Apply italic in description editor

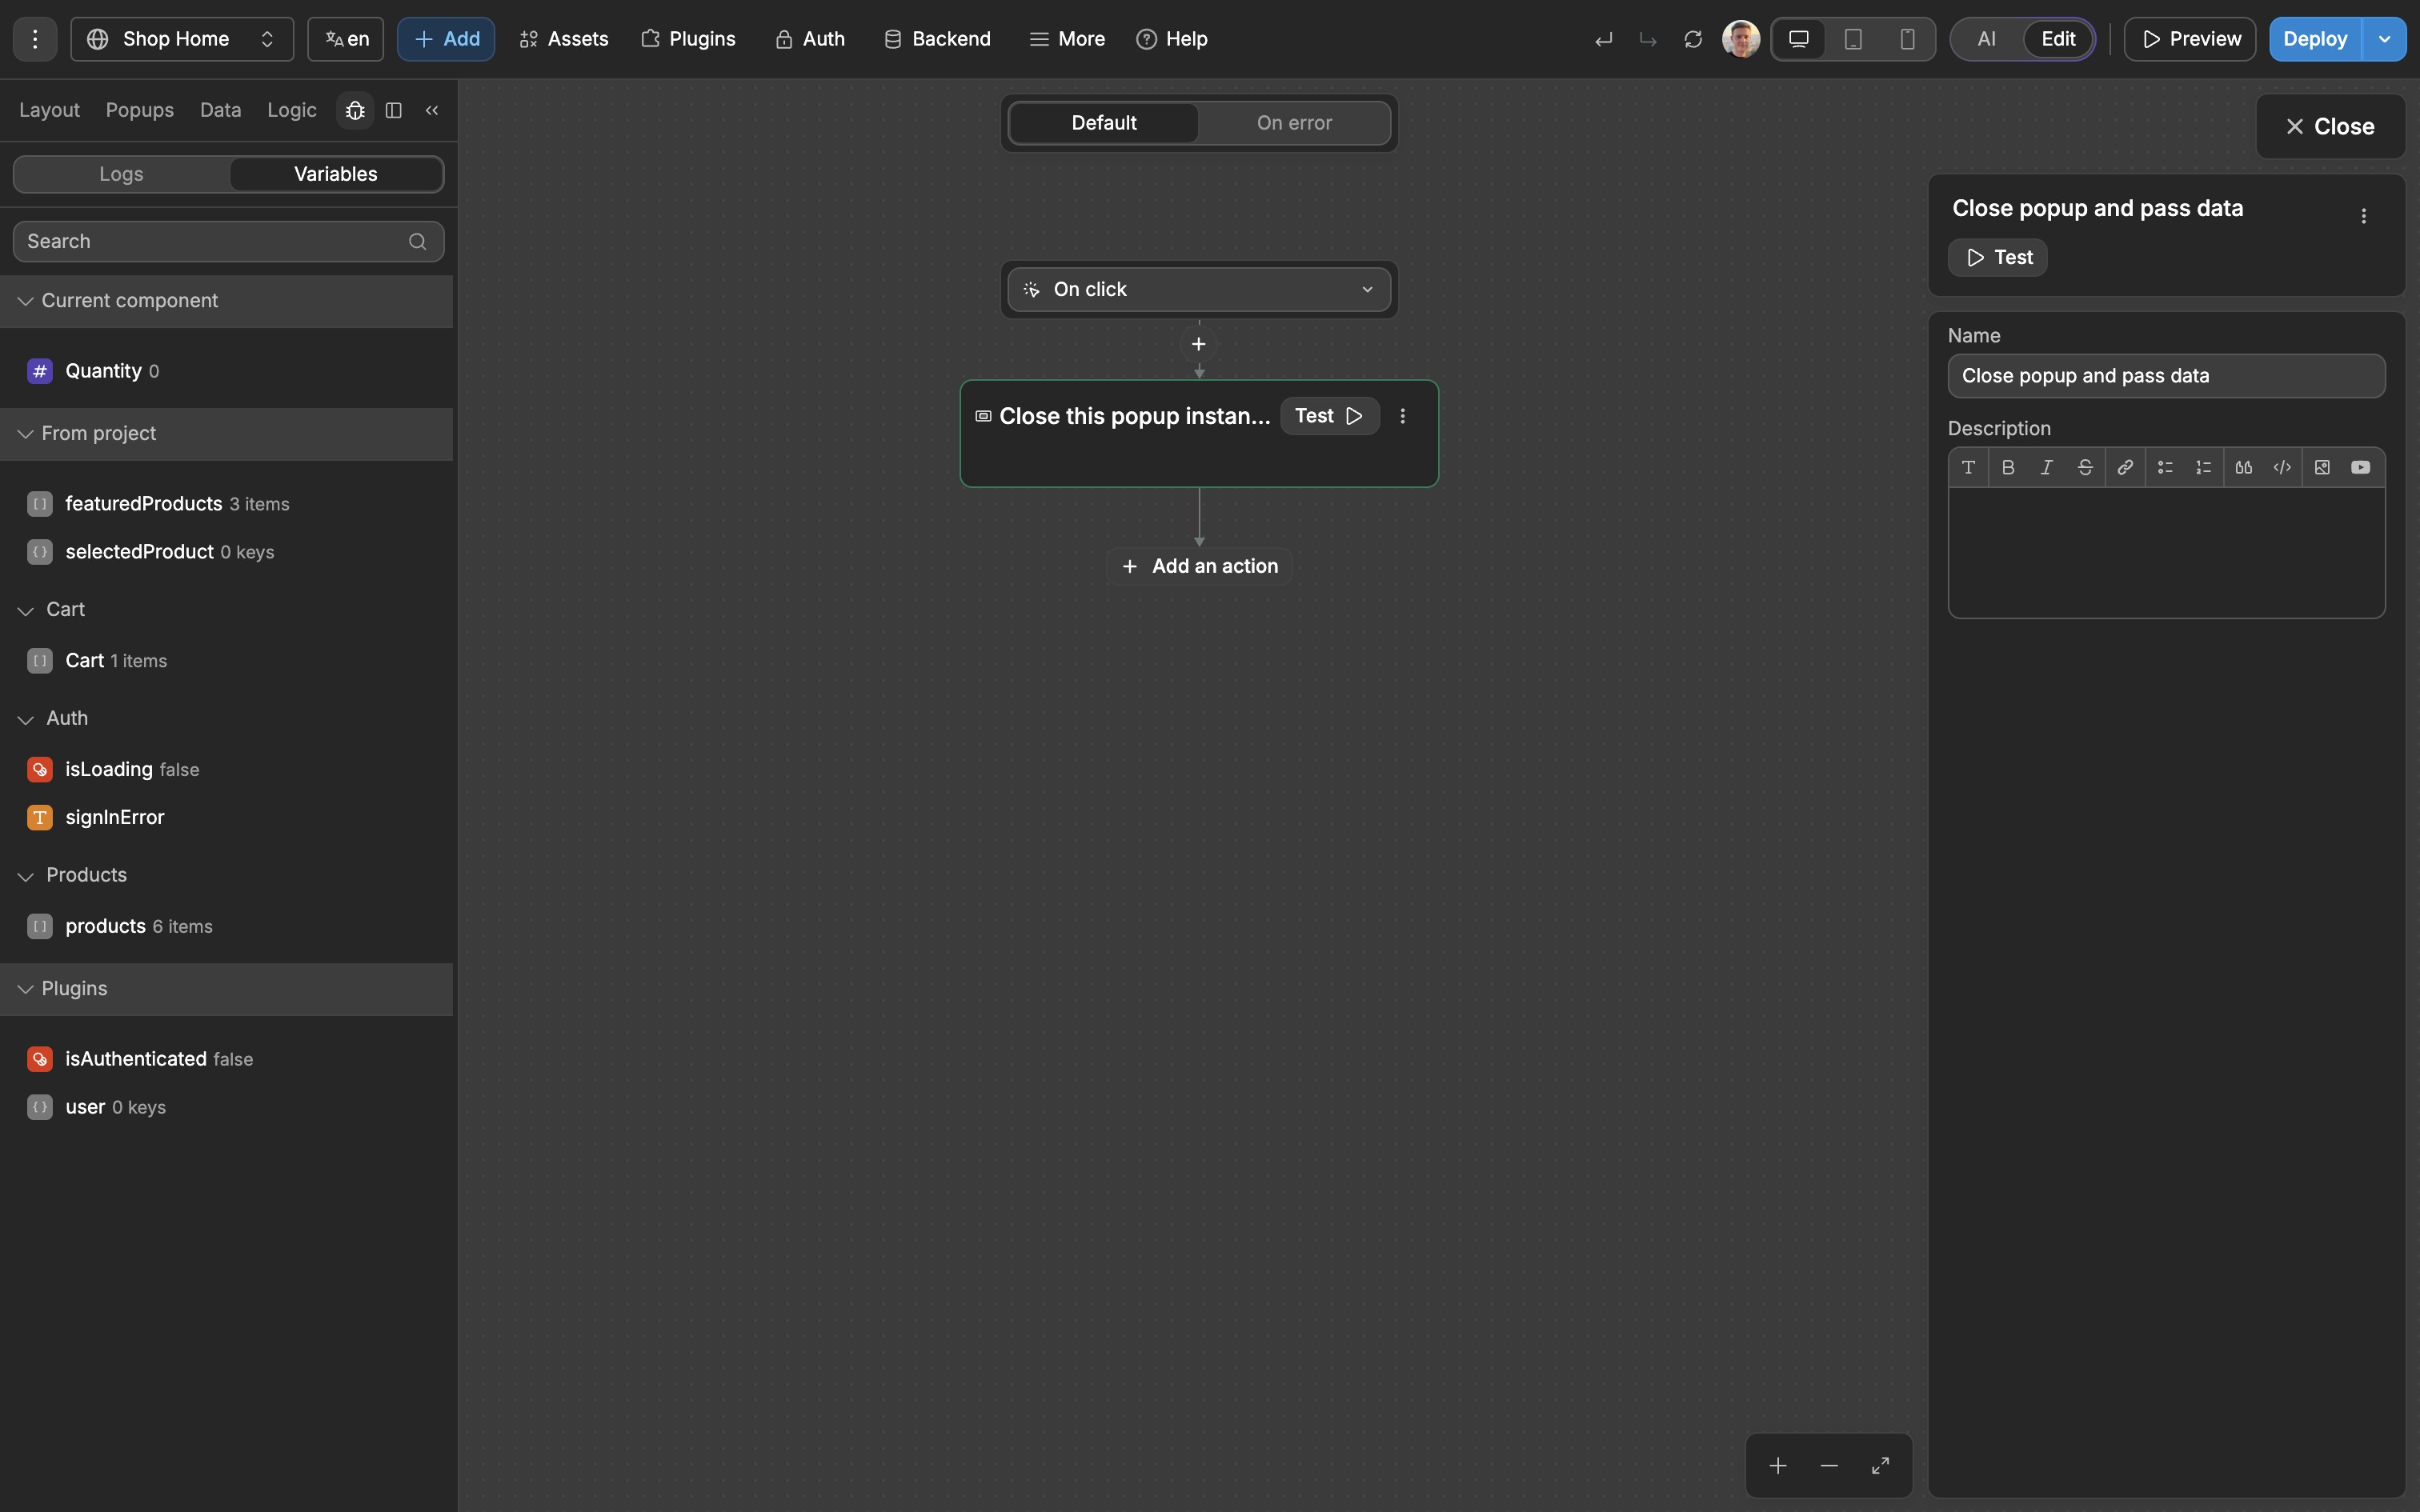pyautogui.click(x=2047, y=467)
